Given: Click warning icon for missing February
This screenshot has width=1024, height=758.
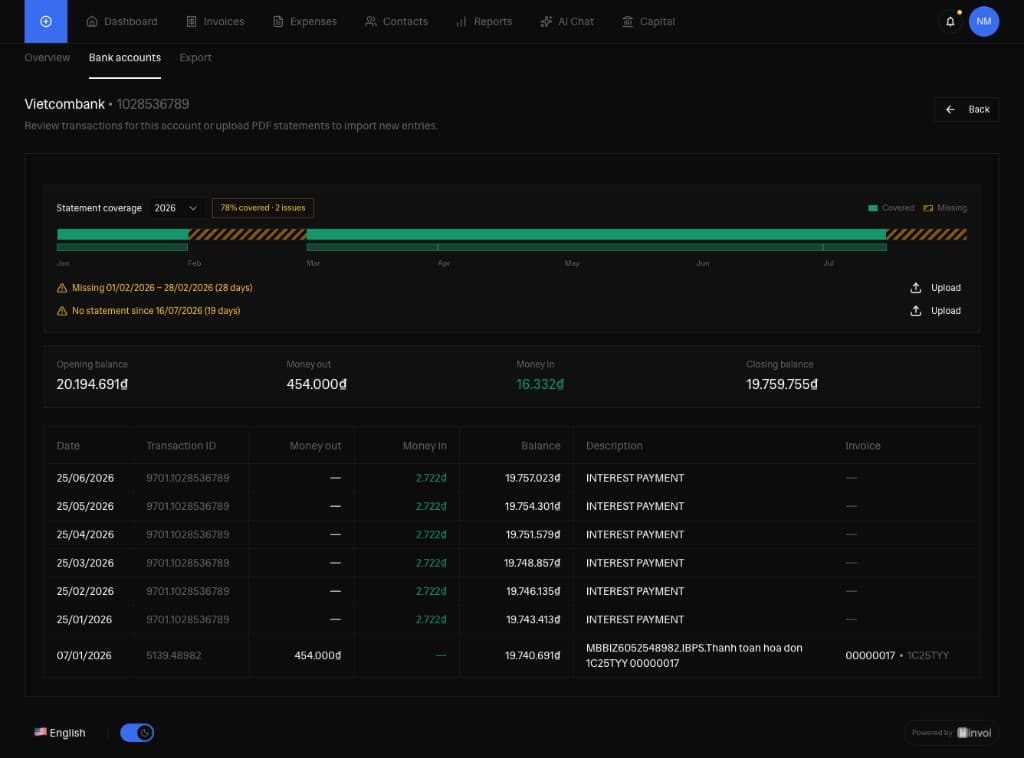Looking at the screenshot, I should pos(62,288).
